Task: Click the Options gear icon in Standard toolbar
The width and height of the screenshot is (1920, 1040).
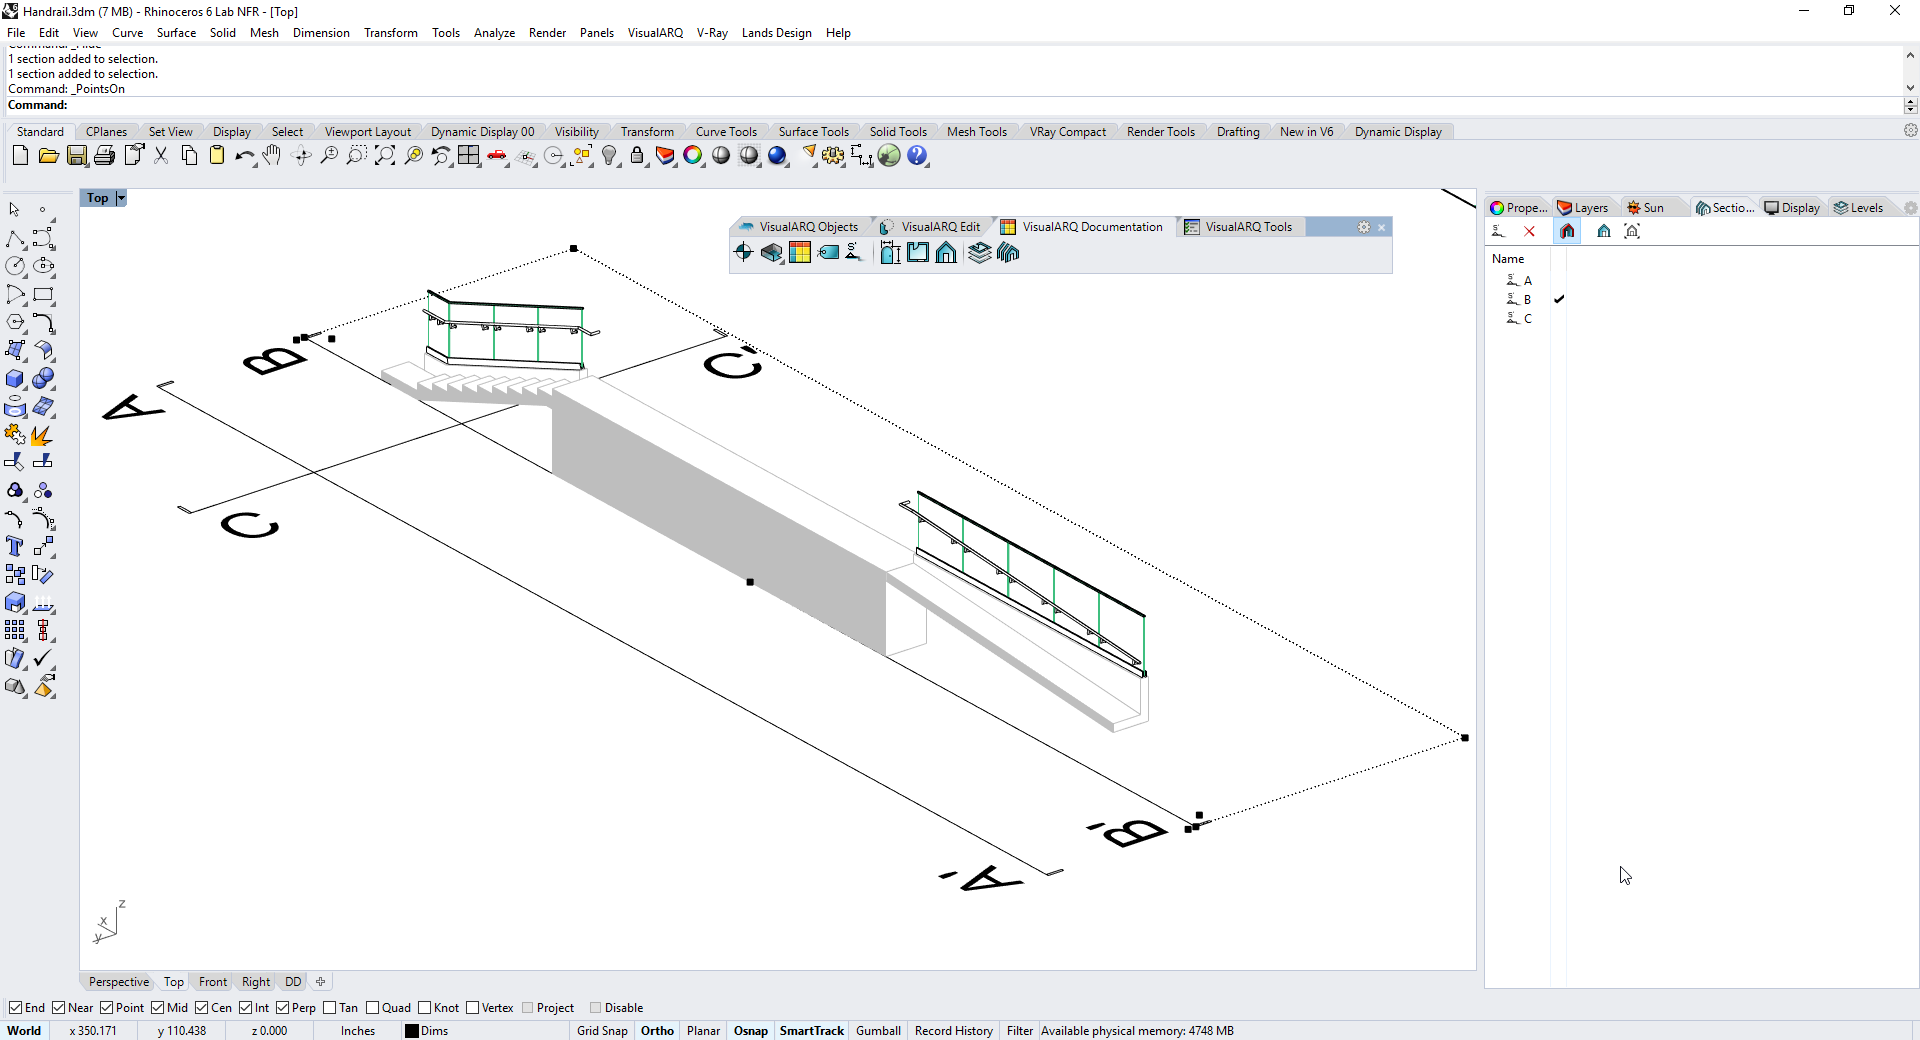Action: [x=833, y=156]
